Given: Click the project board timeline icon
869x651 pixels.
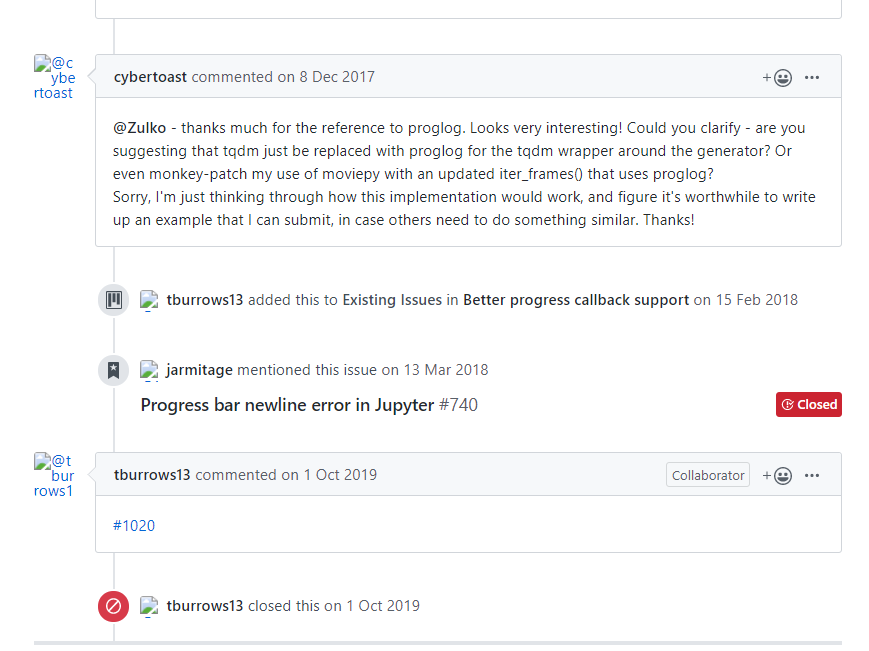Looking at the screenshot, I should [114, 300].
